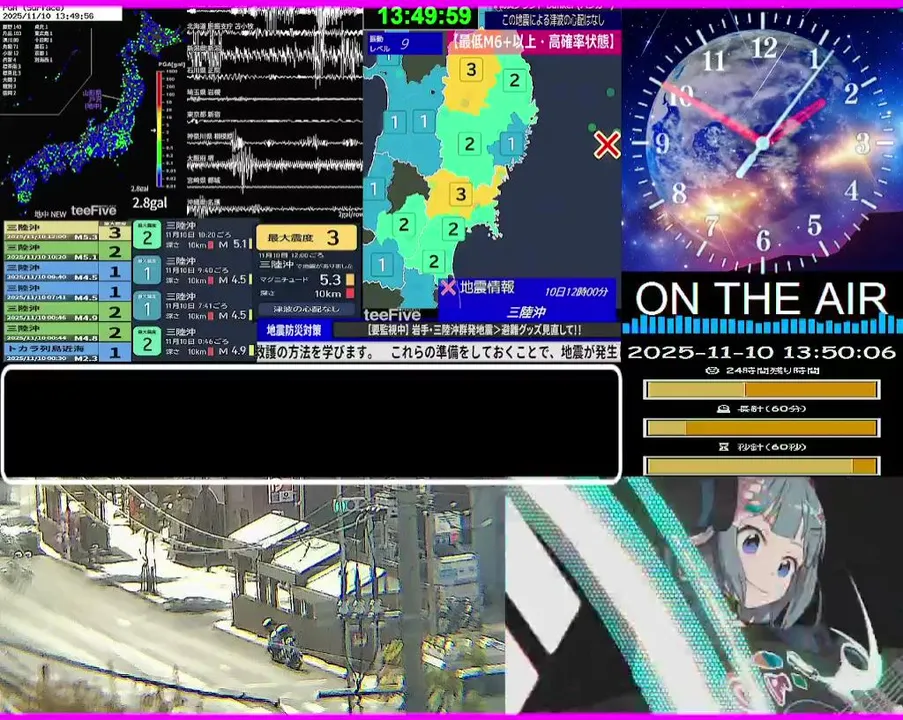The width and height of the screenshot is (903, 720).
Task: Click the ON THE AIR sign
Action: 761,298
